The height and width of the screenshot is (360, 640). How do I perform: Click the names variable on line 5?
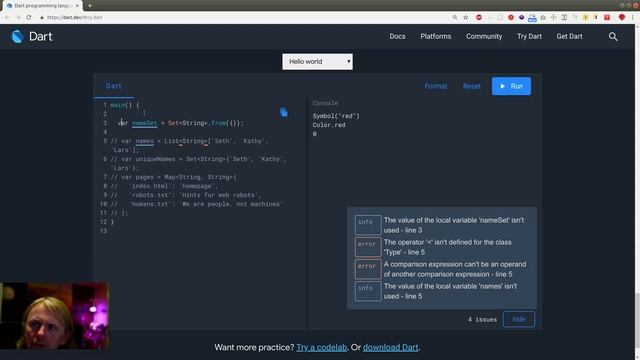[144, 141]
